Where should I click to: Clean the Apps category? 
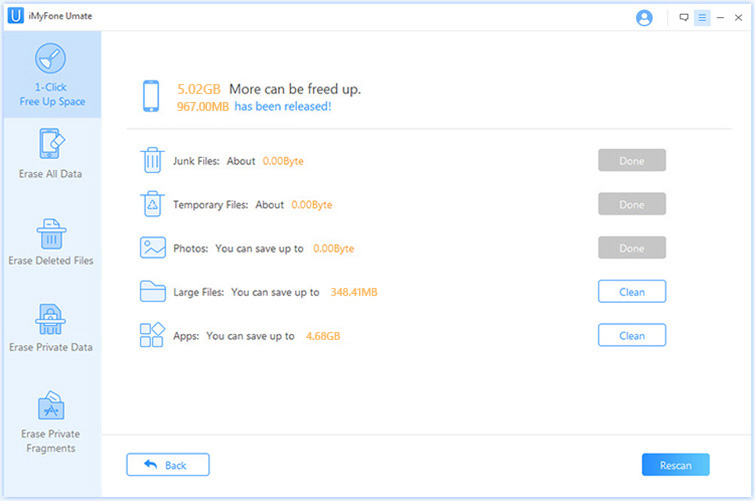tap(632, 335)
